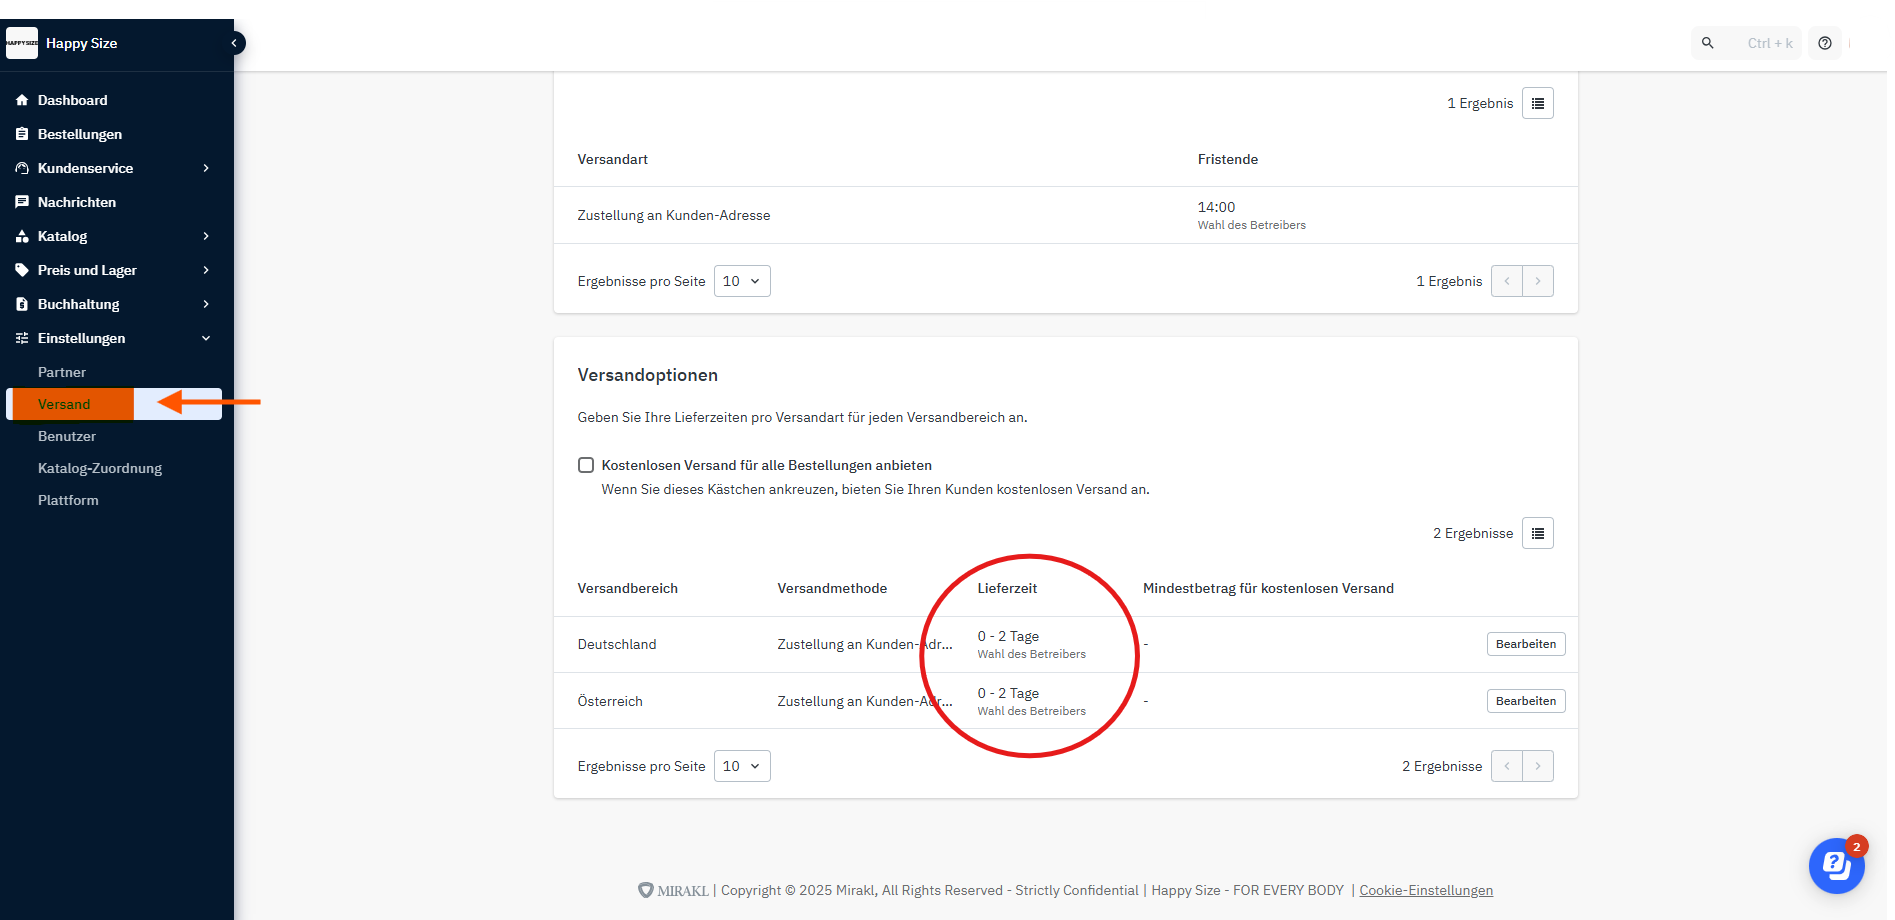Collapse the sidebar with the arrow icon
1895x920 pixels.
click(234, 43)
